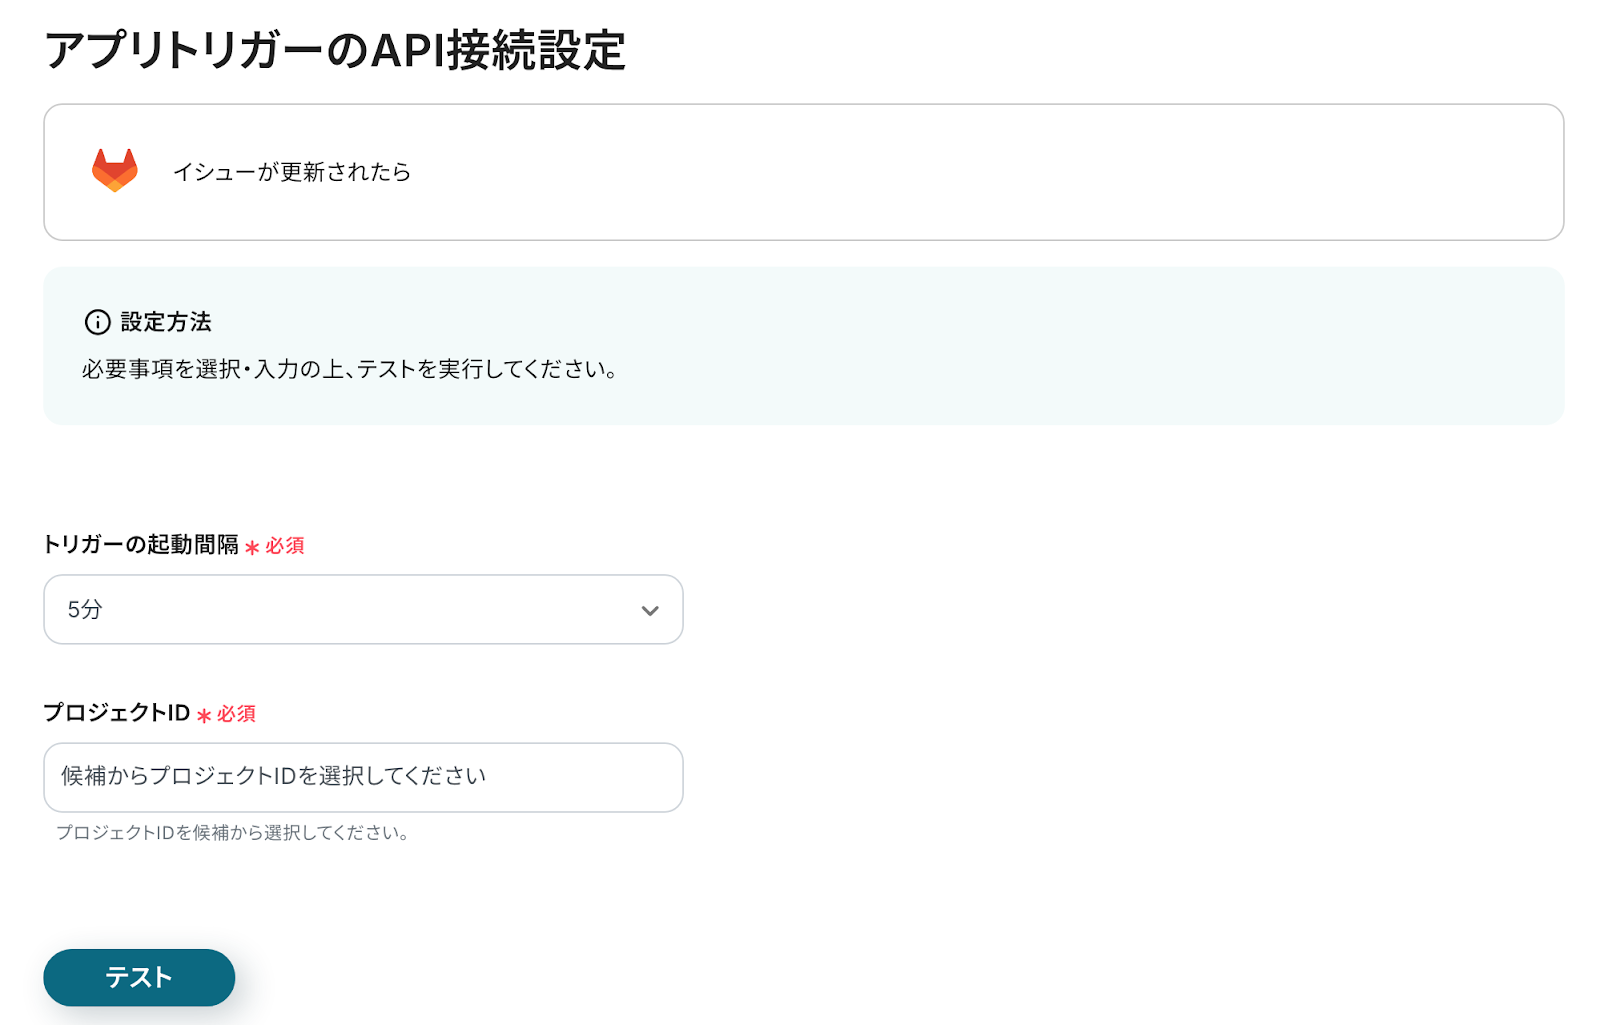Screen dimensions: 1600x1025
Task: Click the プロジェクトID field label
Action: click(117, 713)
